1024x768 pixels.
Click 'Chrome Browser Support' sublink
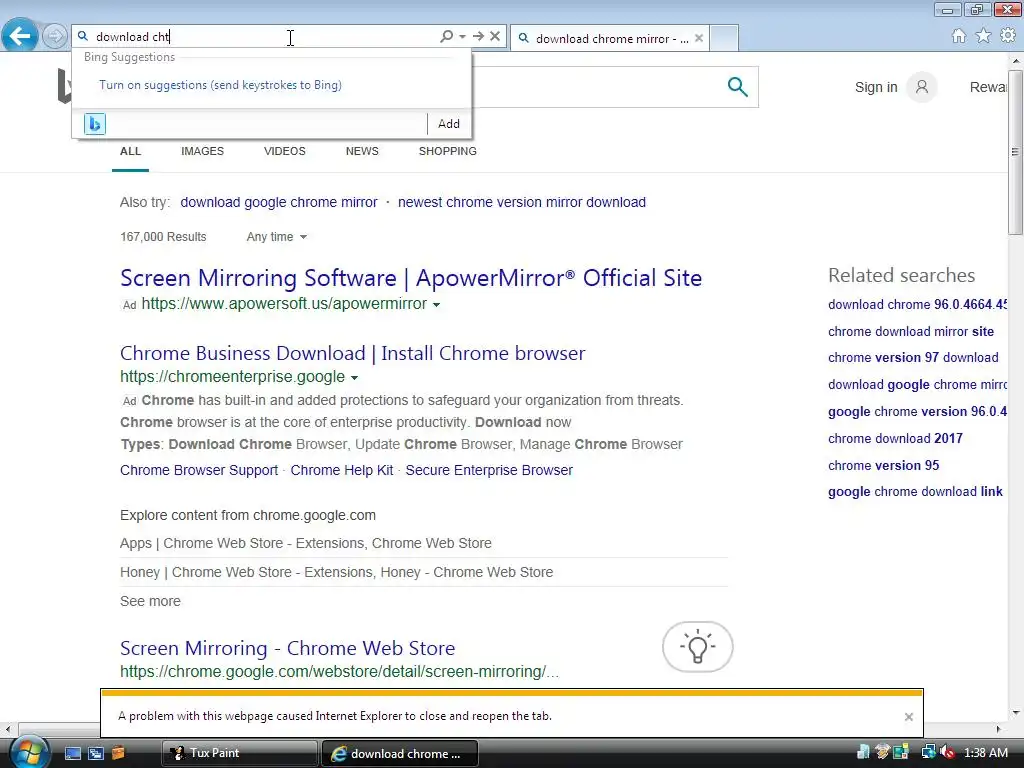199,470
